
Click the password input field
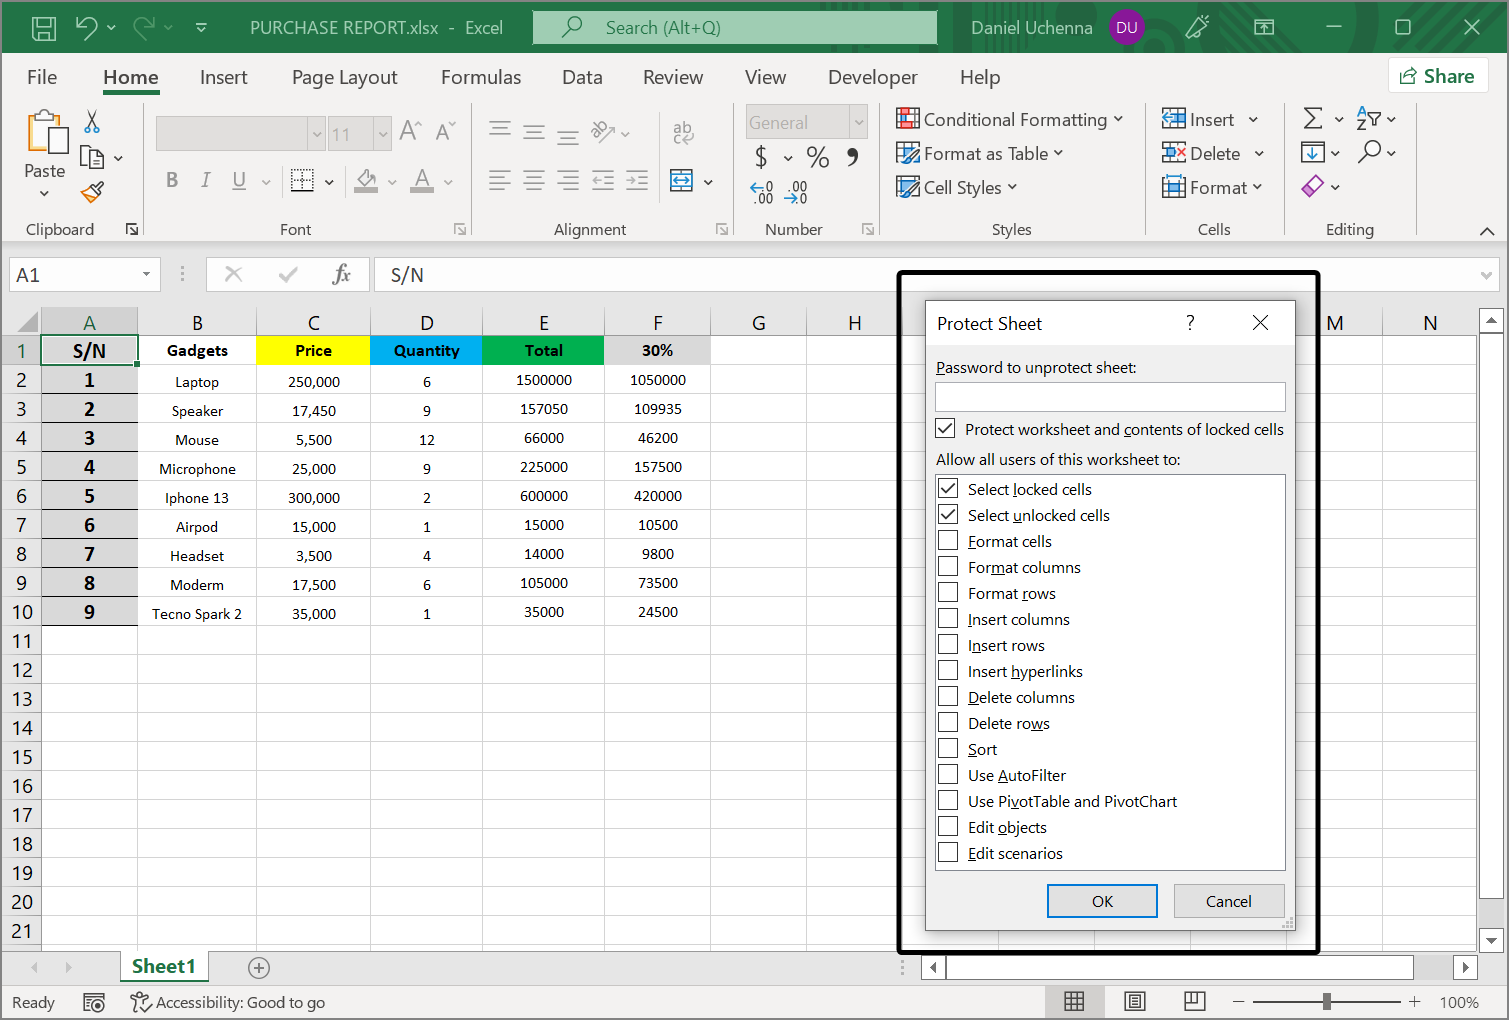pos(1110,396)
